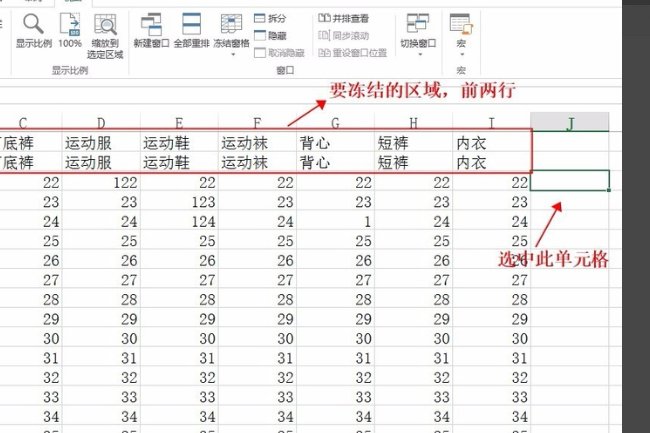
Task: Hide the window using 隐藏
Action: 270,36
